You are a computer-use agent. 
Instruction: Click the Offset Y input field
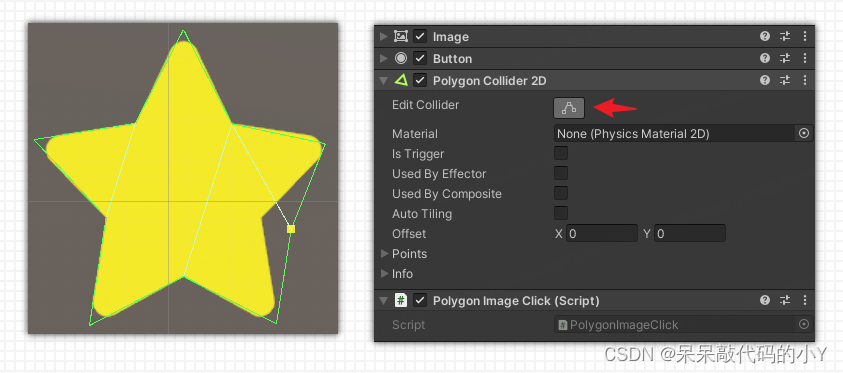[x=690, y=234]
